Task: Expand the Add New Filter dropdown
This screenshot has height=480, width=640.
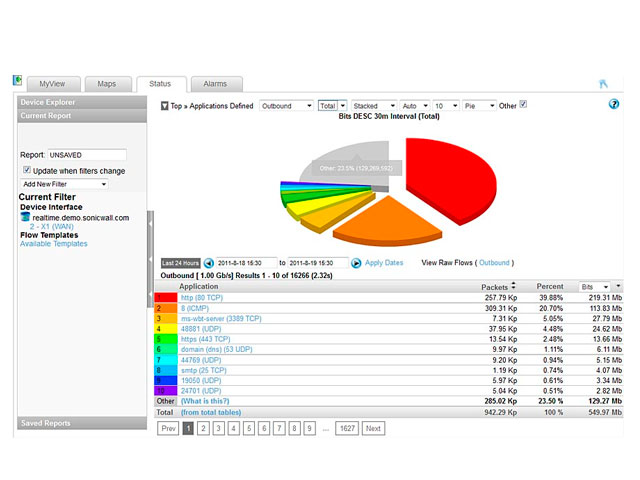Action: pyautogui.click(x=64, y=184)
